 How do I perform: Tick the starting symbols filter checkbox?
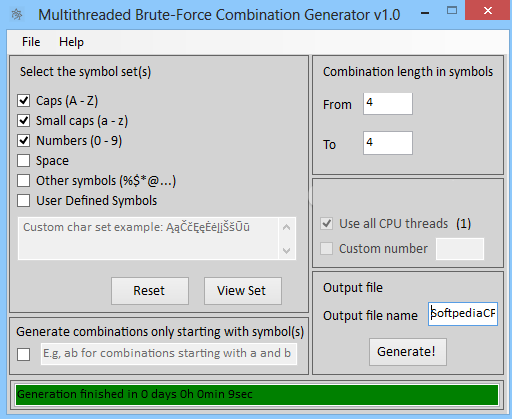[24, 354]
